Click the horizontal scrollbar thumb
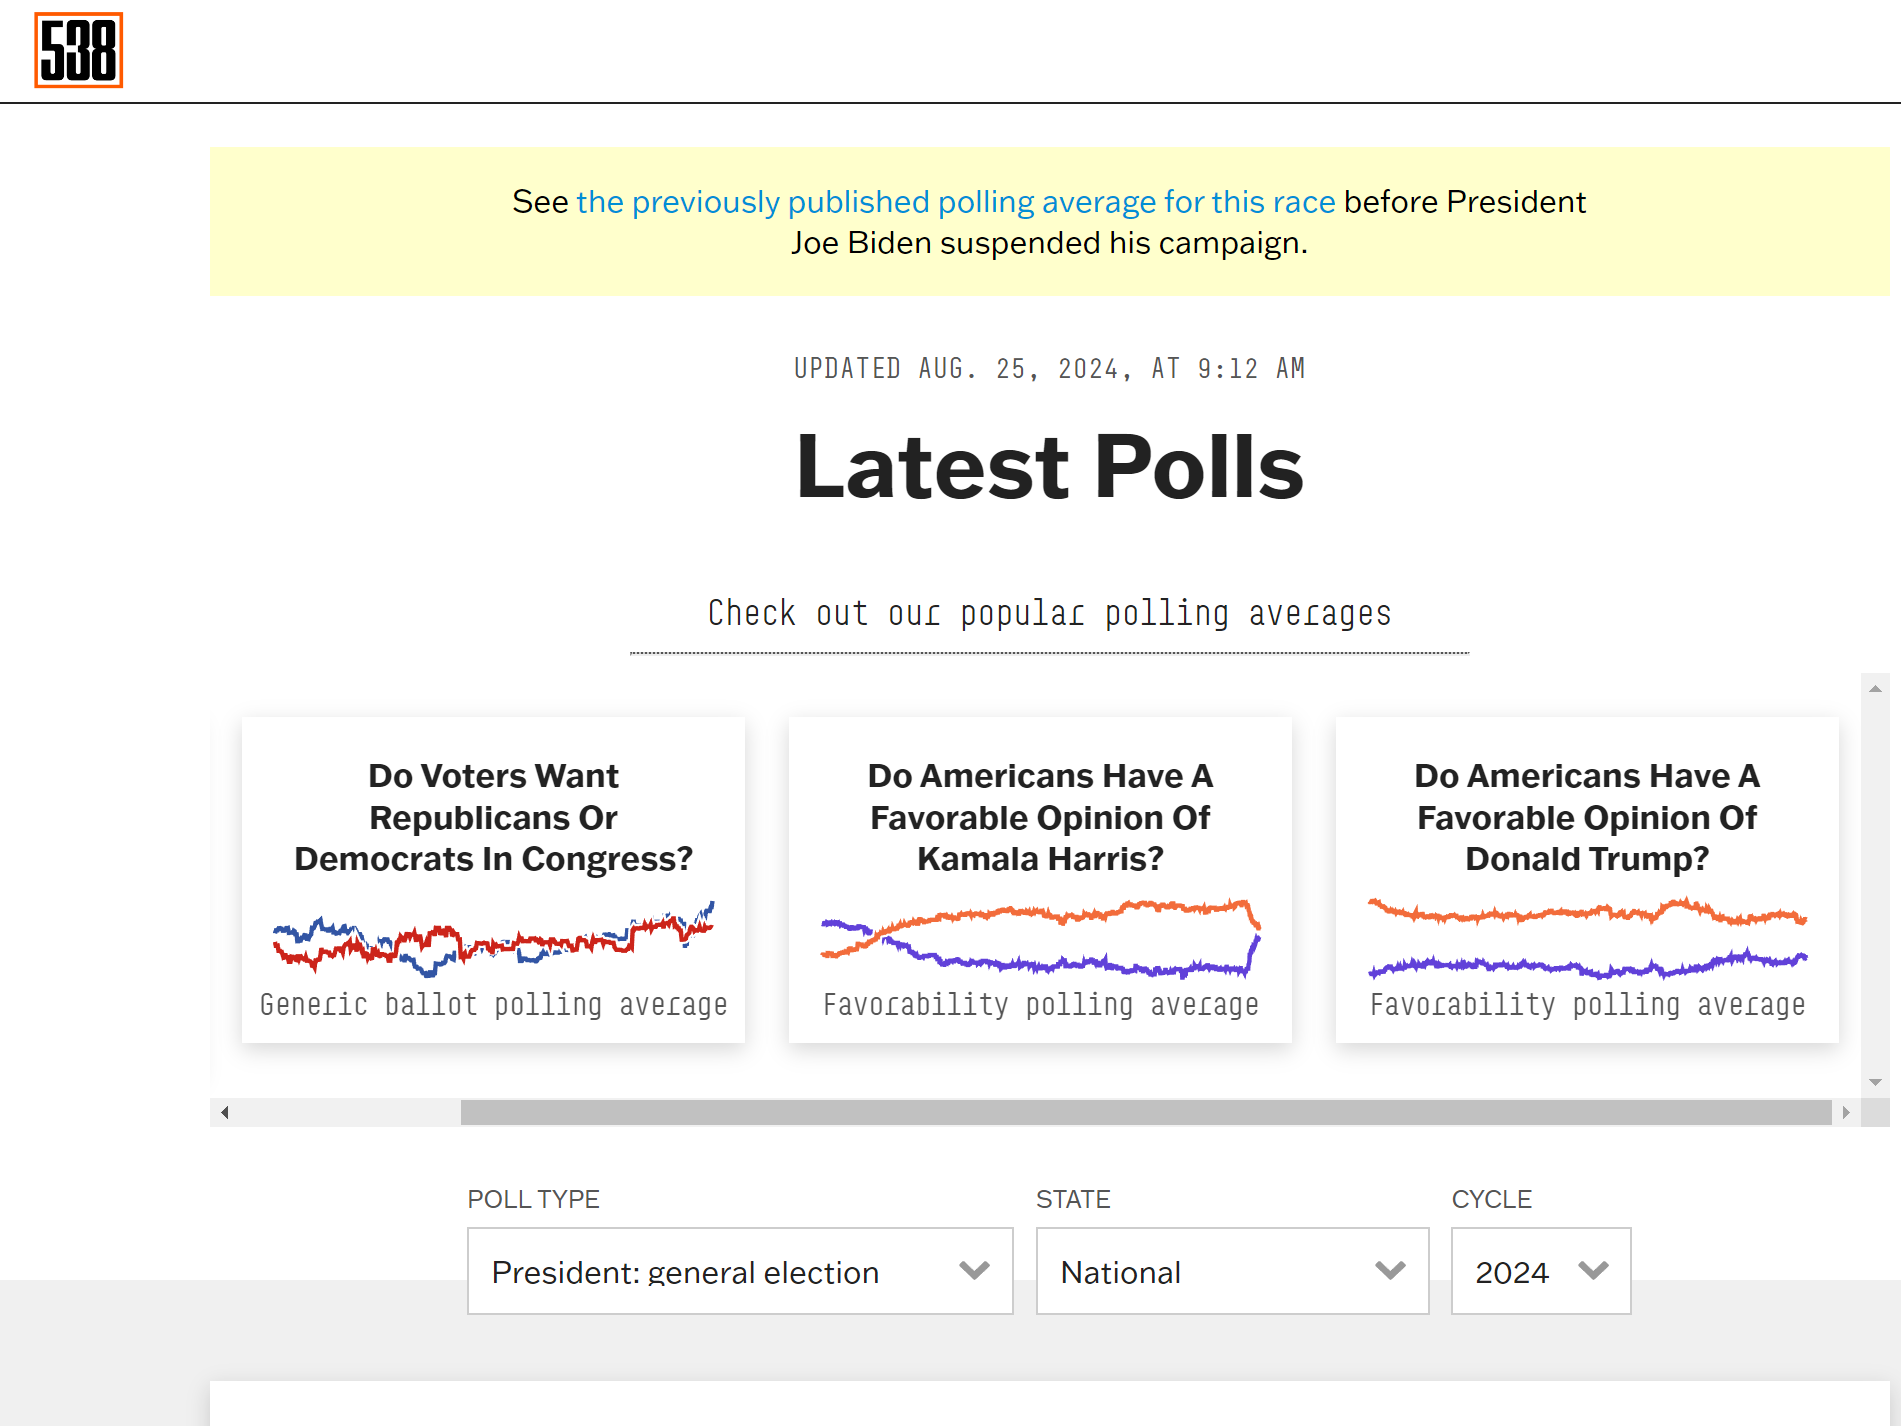This screenshot has width=1901, height=1426. (1145, 1112)
